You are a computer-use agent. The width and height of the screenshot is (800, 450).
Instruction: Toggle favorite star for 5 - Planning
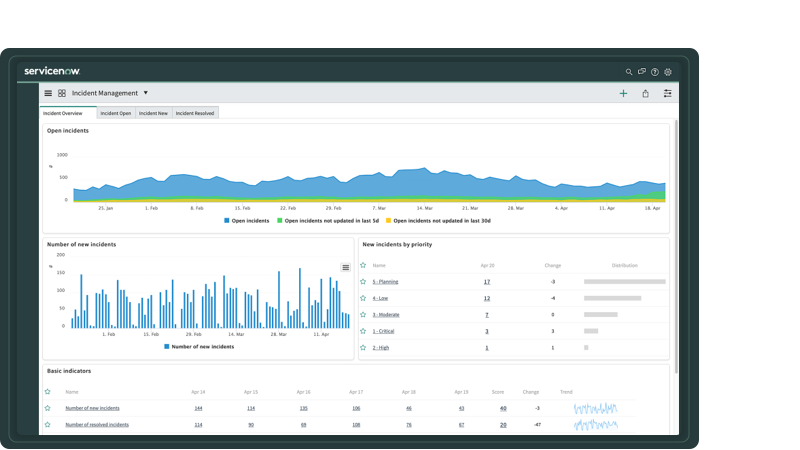point(363,282)
